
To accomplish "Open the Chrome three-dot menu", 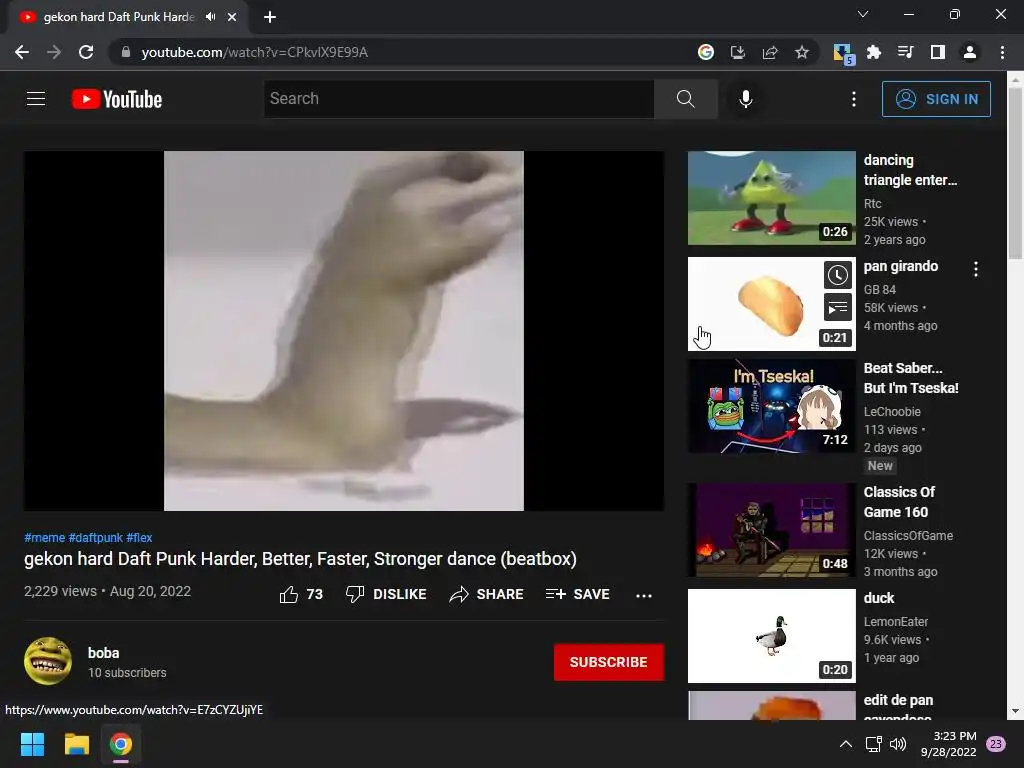I will 1002,52.
